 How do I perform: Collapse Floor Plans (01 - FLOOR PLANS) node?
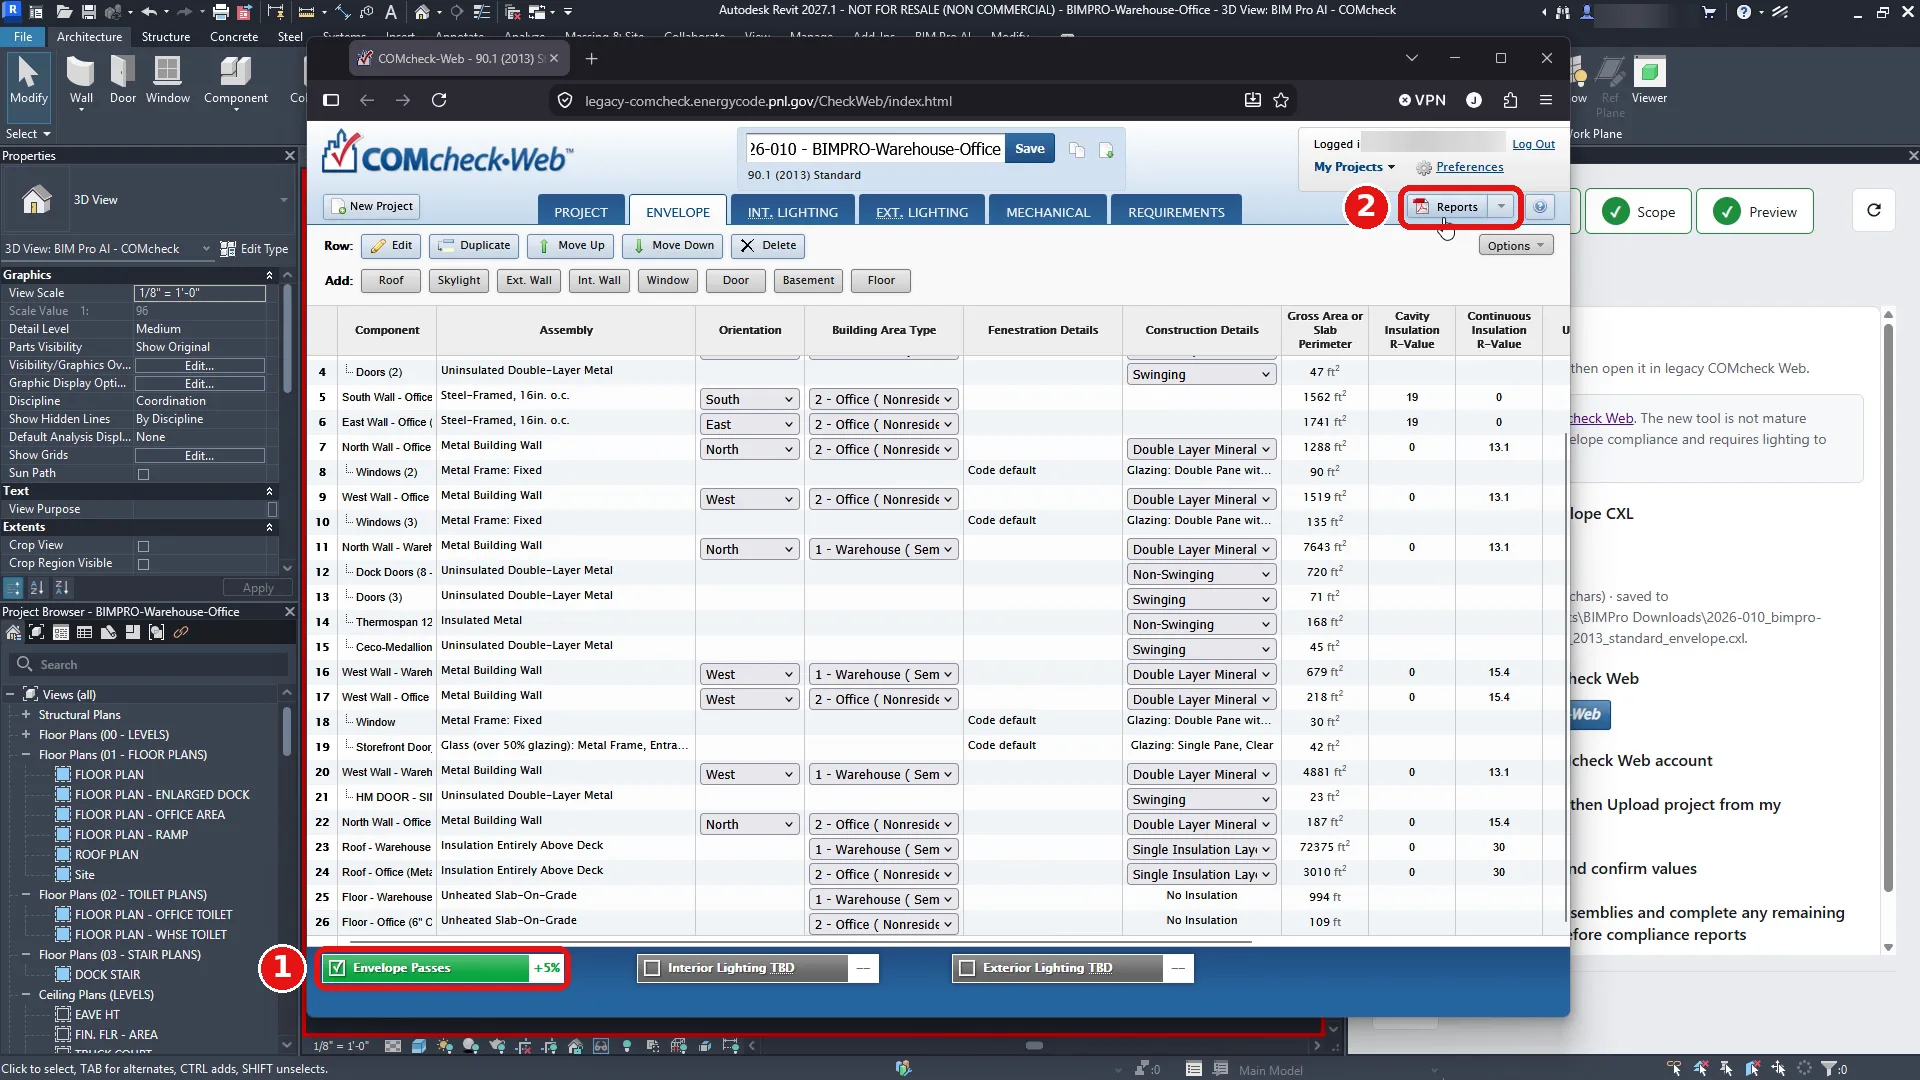click(x=26, y=755)
